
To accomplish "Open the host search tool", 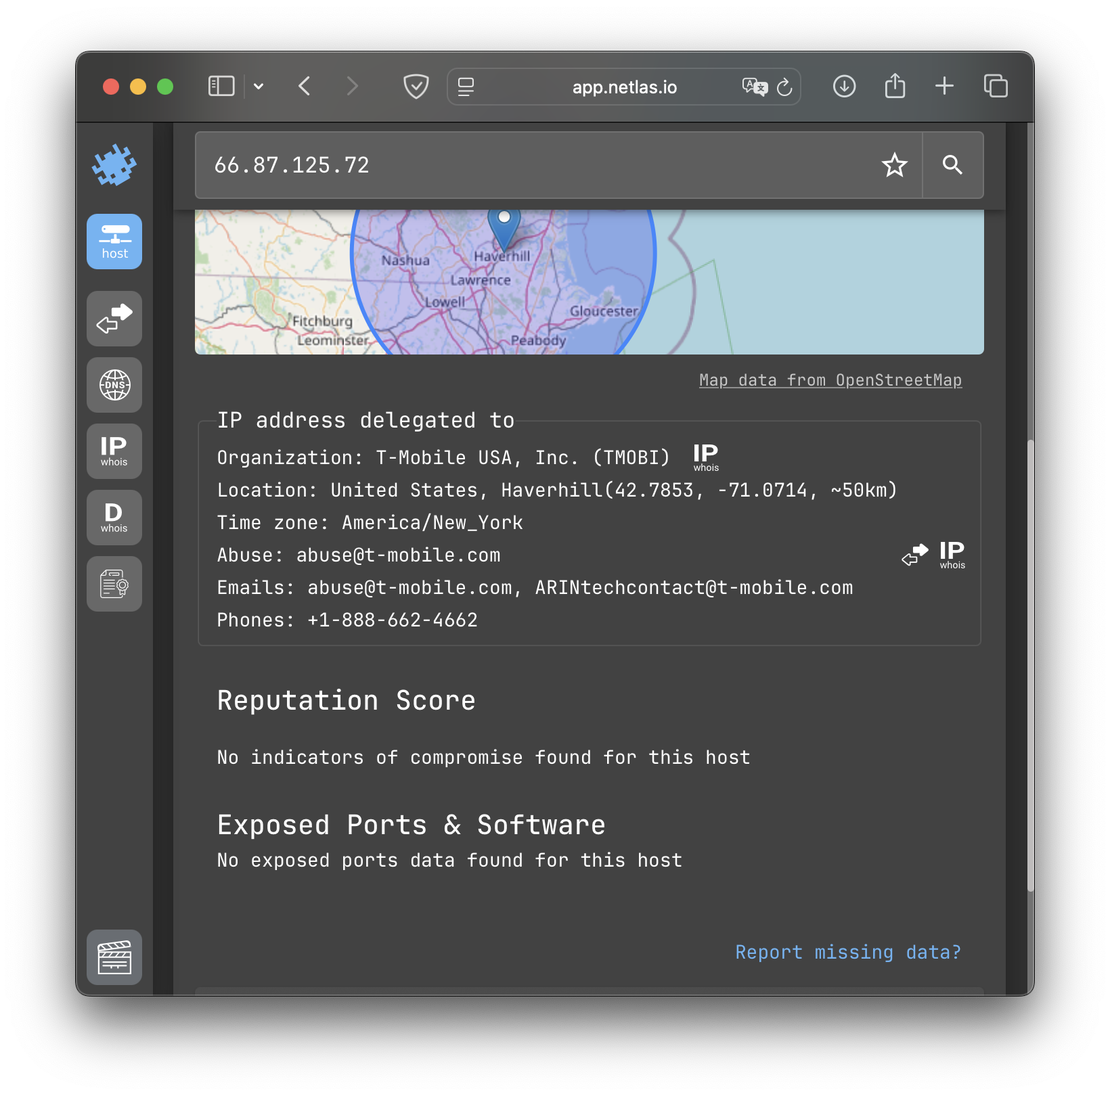I will (114, 241).
